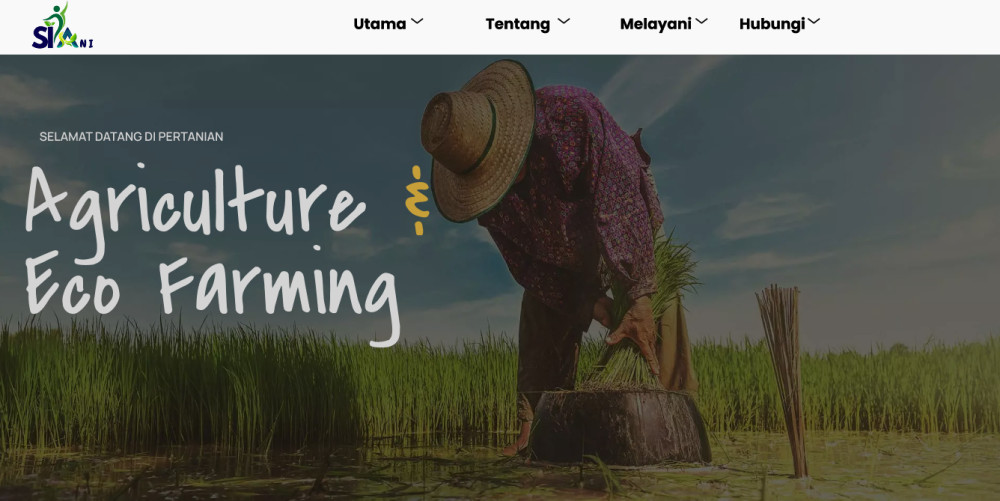
Task: Select the Melayani navigation label
Action: click(x=656, y=24)
